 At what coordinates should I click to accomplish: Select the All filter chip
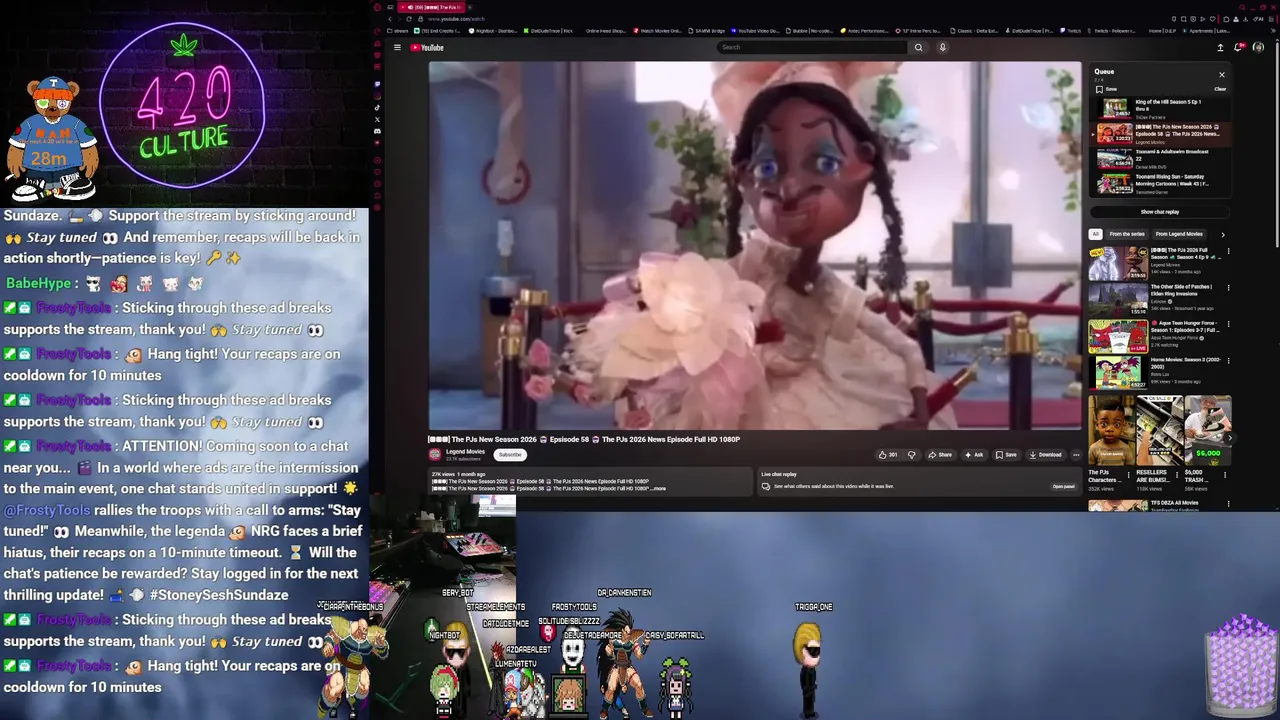(1095, 234)
